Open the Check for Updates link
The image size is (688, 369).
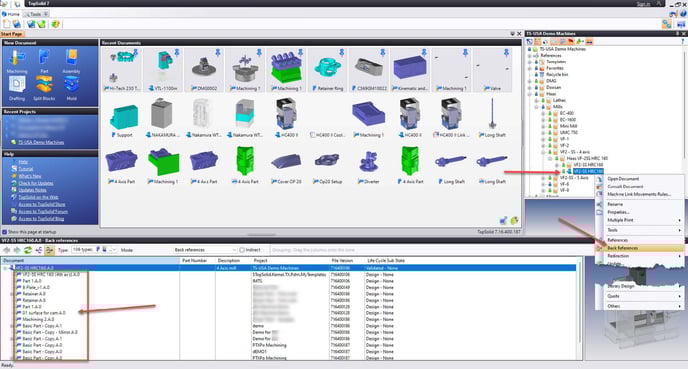pos(36,183)
